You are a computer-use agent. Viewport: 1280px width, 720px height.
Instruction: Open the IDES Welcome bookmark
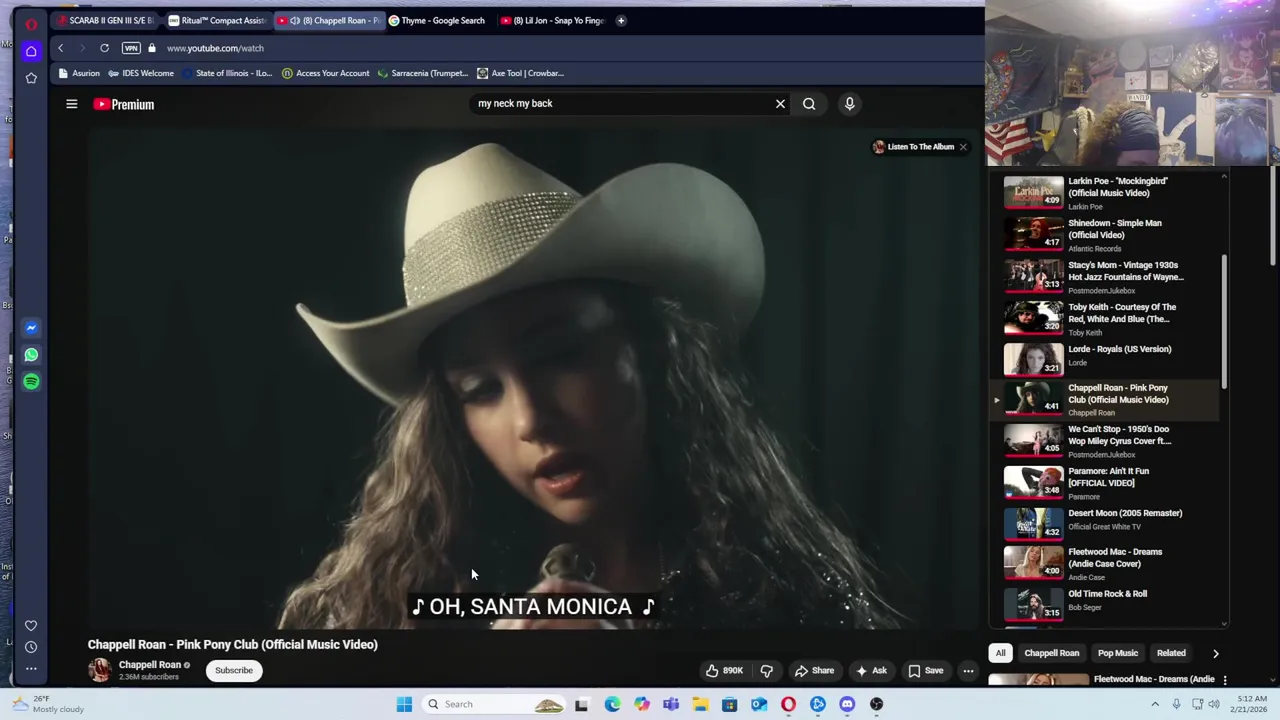[141, 73]
